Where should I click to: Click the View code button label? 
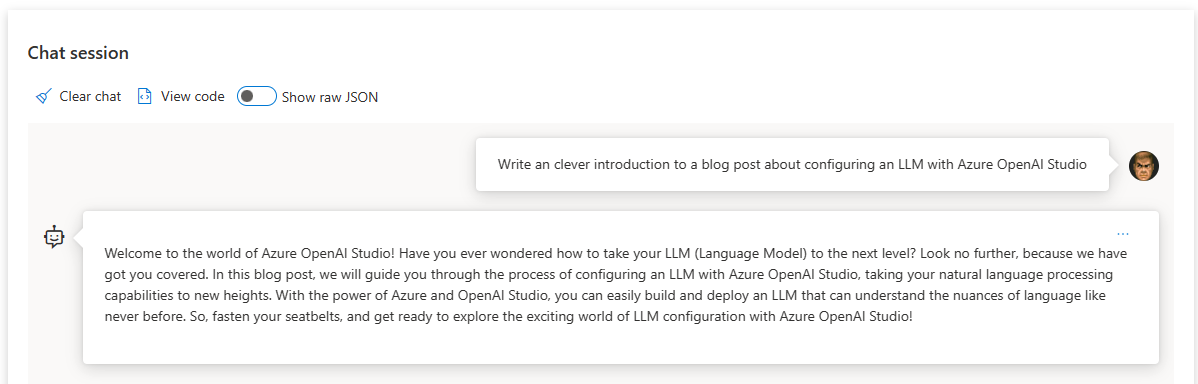click(193, 97)
